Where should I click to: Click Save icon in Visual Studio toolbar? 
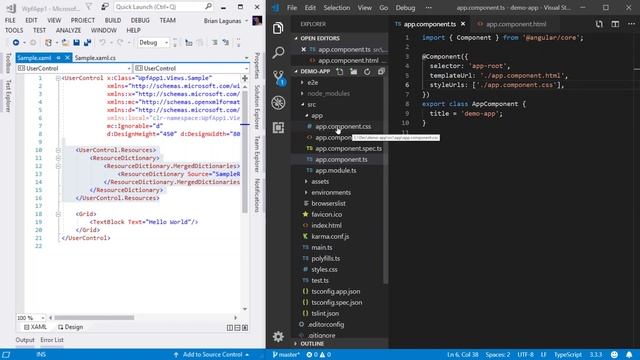pos(76,42)
